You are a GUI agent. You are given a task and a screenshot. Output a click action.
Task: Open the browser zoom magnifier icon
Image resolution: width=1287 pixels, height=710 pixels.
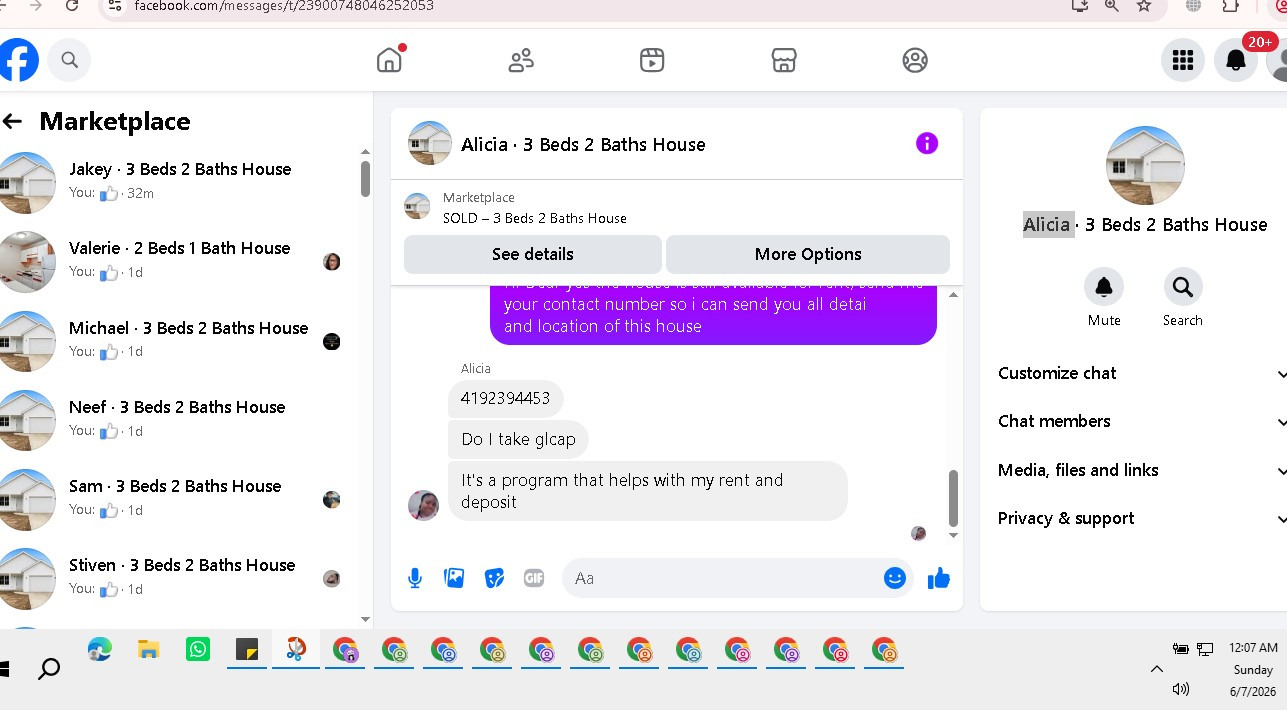[1111, 6]
